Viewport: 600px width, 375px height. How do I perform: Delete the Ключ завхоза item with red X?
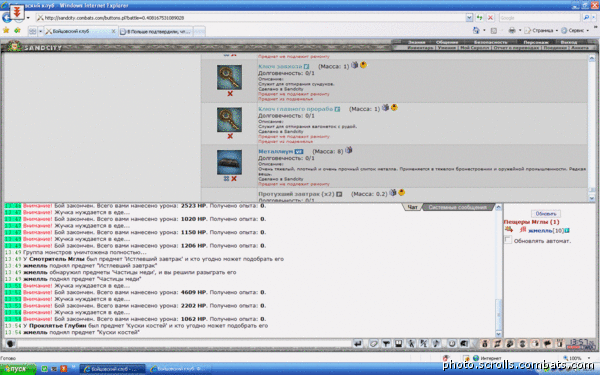pyautogui.click(x=230, y=94)
